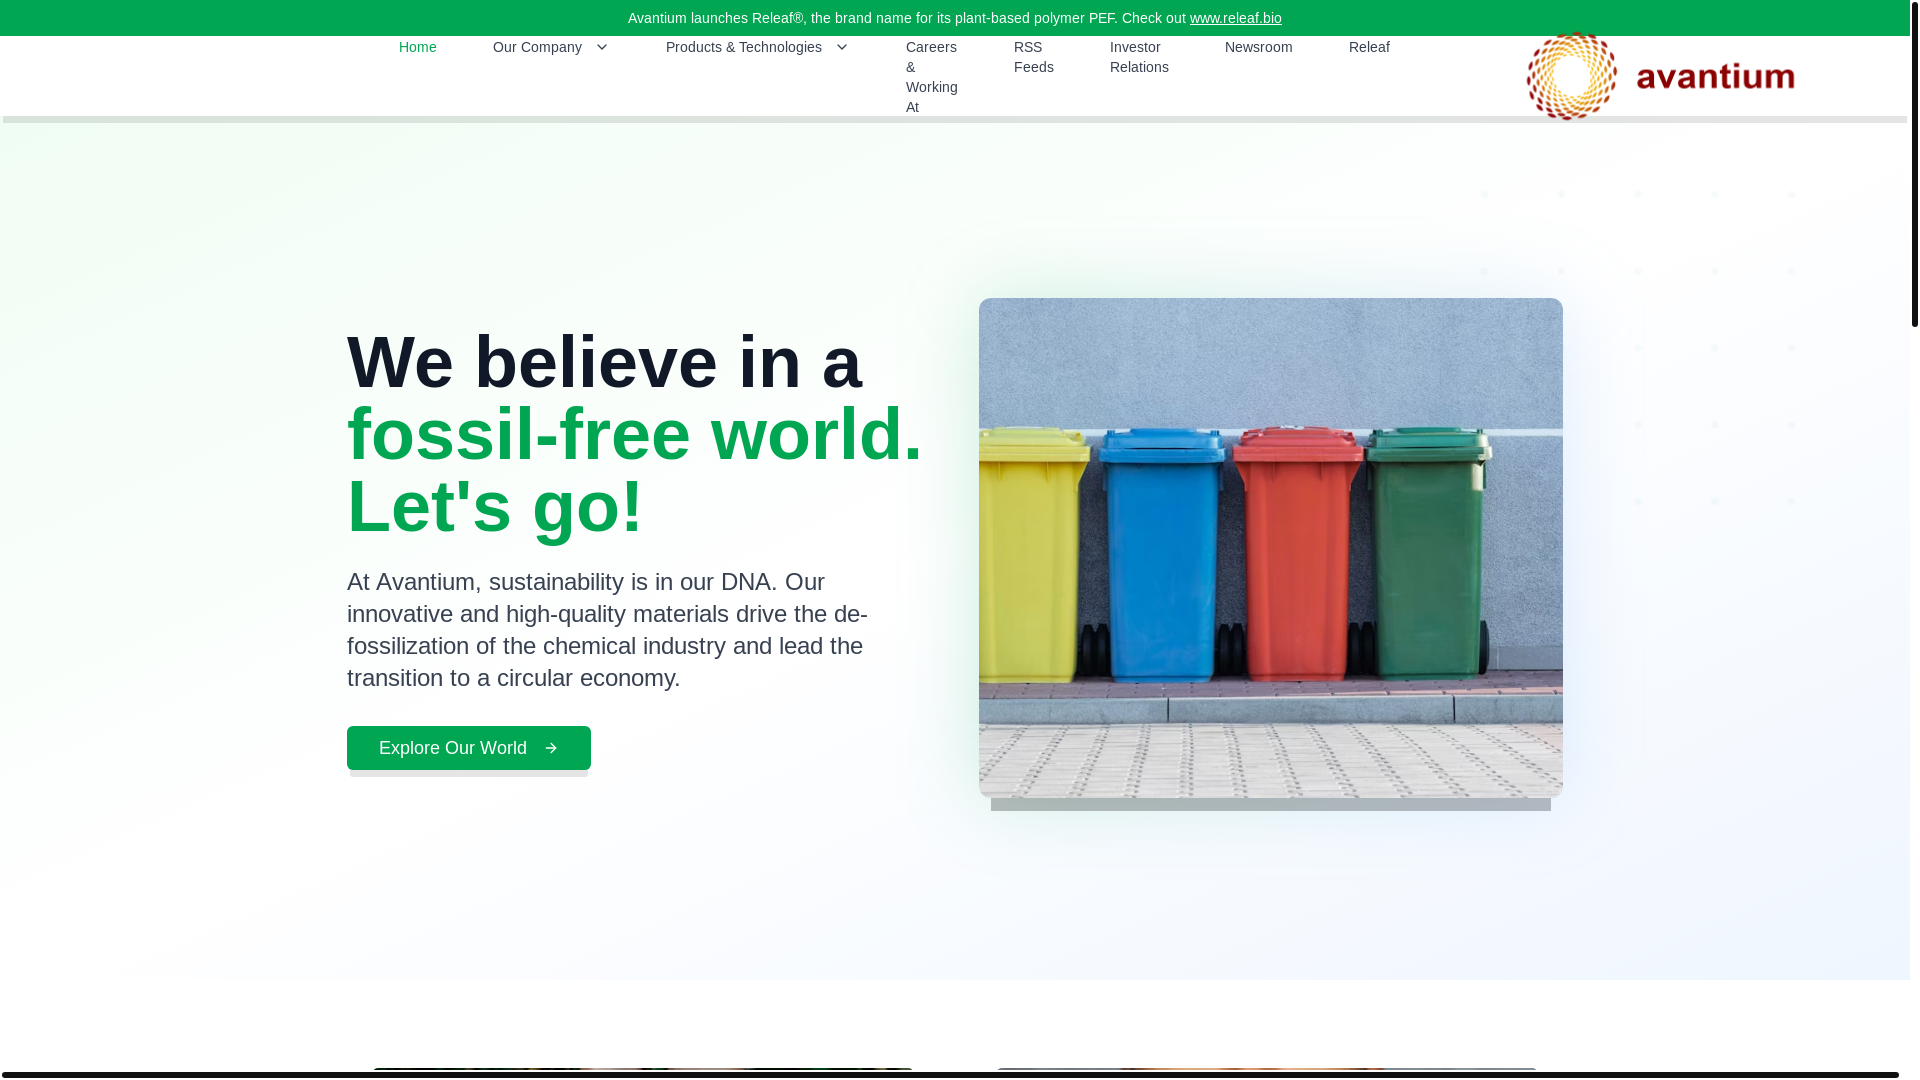
Task: Open the RSS Feeds page
Action: click(x=1033, y=57)
